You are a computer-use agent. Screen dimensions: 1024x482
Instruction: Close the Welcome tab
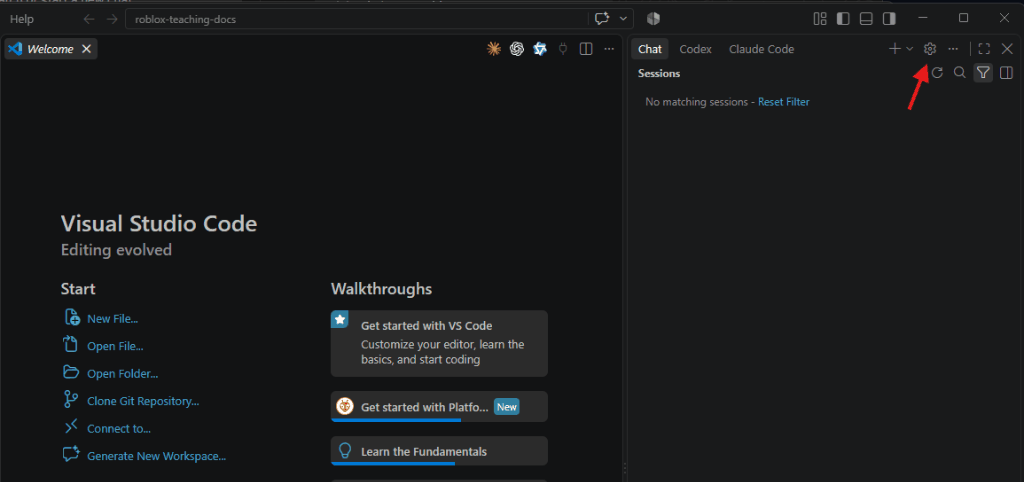pyautogui.click(x=86, y=49)
